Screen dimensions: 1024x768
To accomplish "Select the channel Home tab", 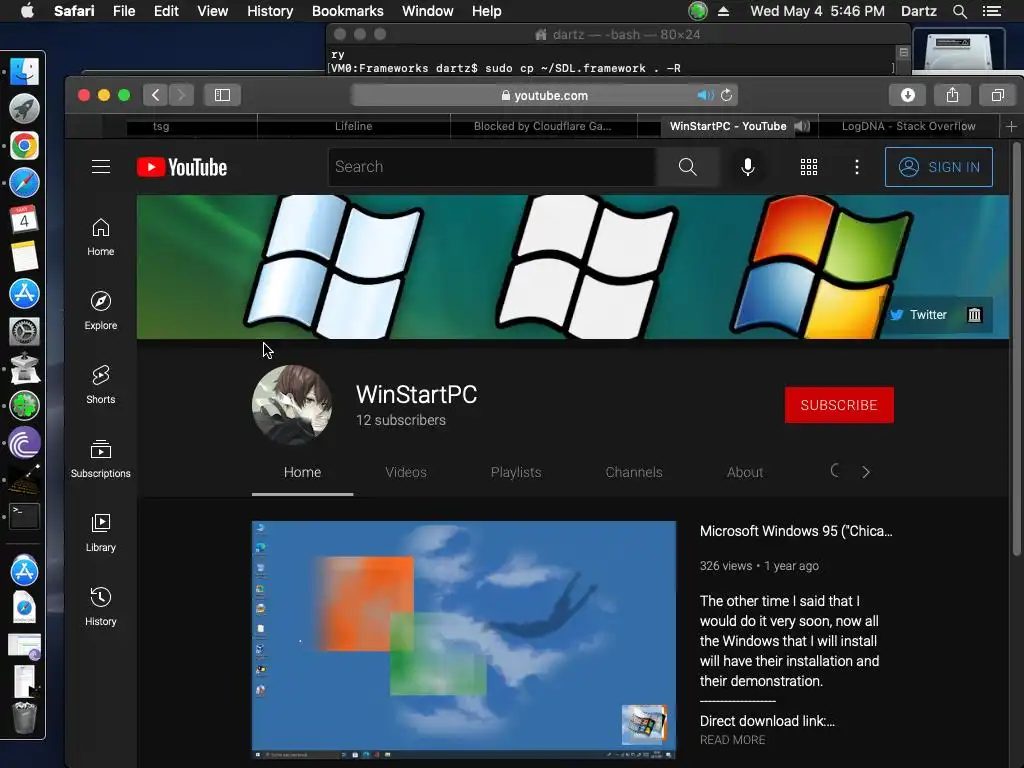I will click(302, 472).
